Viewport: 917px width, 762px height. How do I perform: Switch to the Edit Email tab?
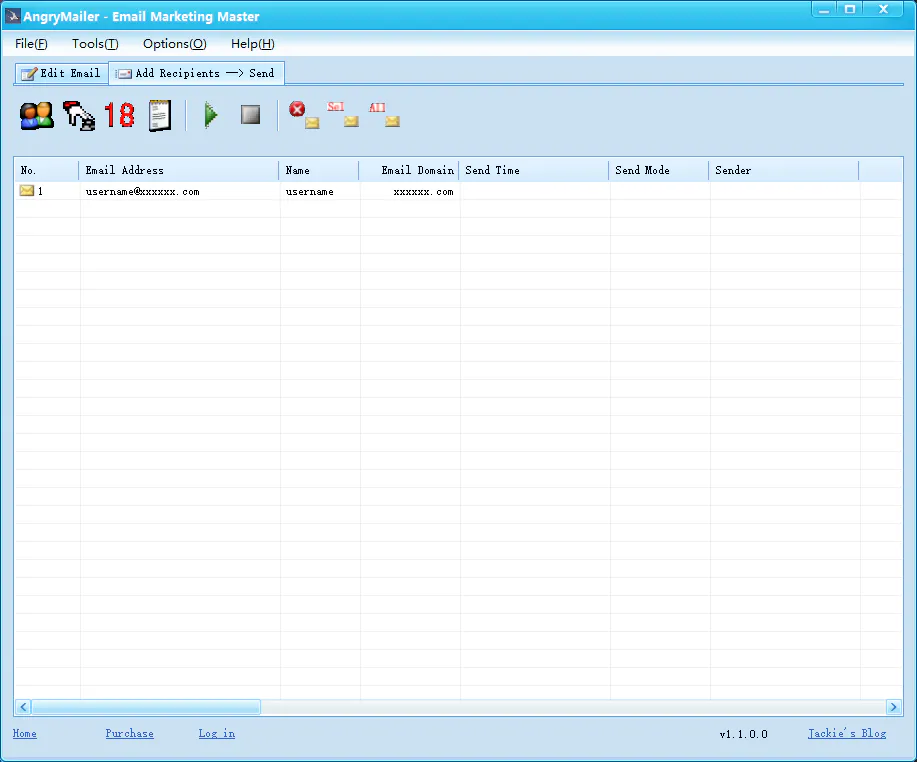61,73
